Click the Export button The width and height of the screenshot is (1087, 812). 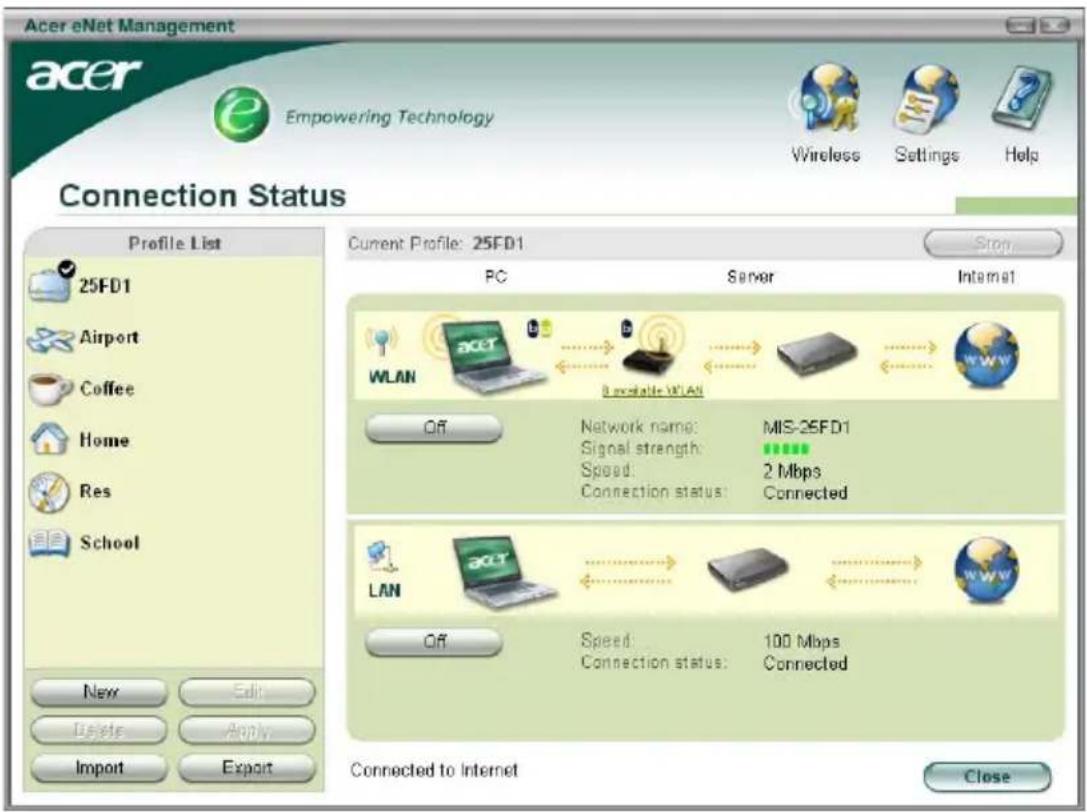[x=247, y=768]
